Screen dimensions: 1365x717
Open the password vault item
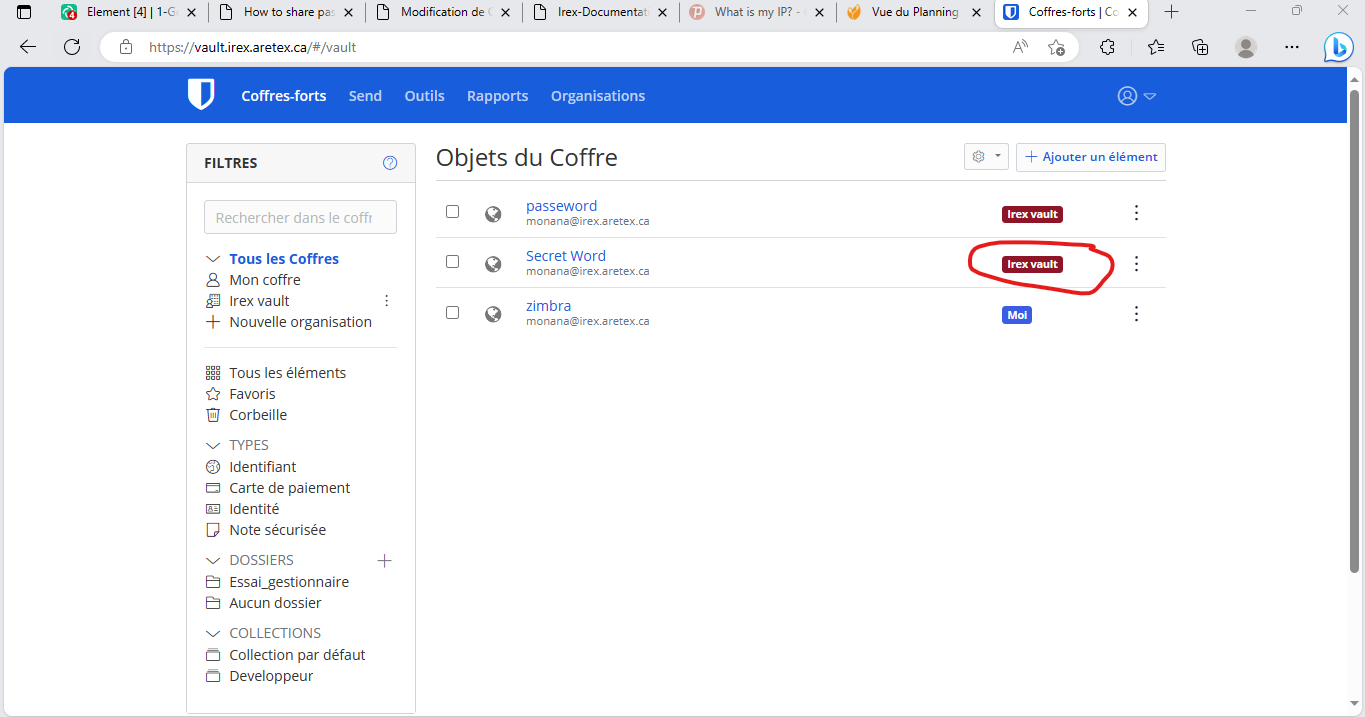pos(561,206)
